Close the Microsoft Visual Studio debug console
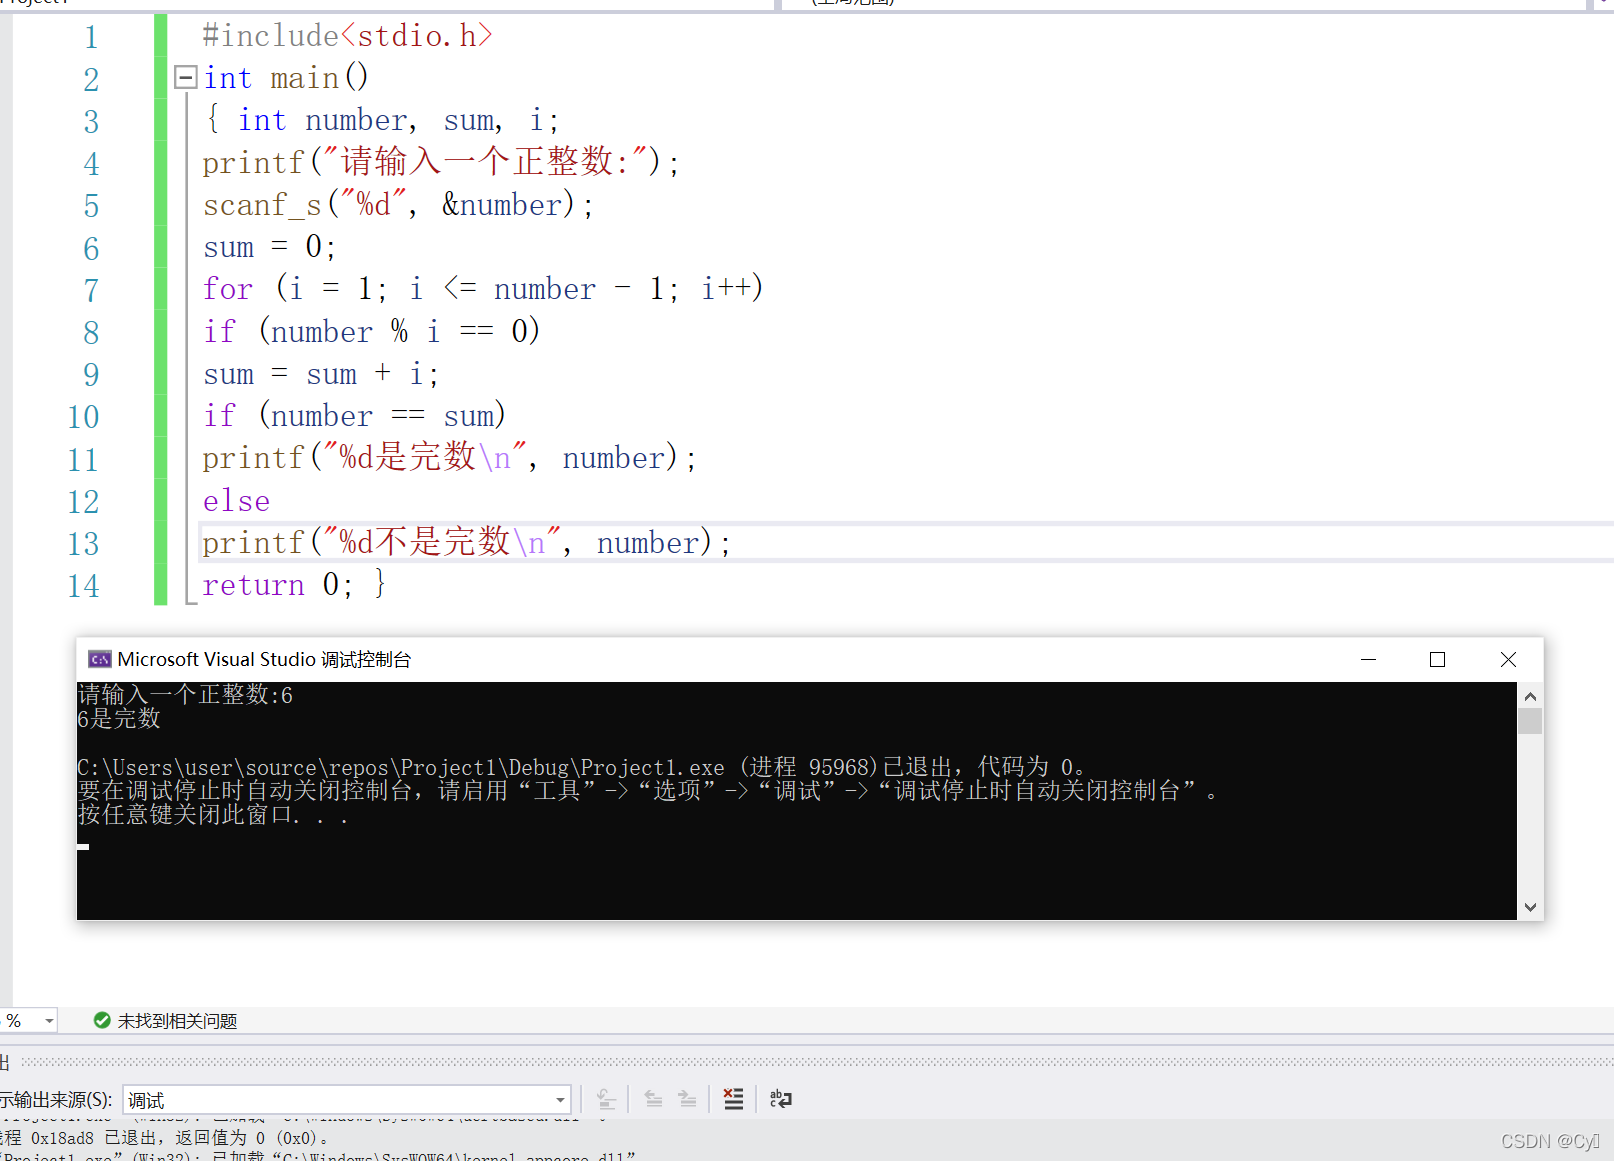 1509,659
